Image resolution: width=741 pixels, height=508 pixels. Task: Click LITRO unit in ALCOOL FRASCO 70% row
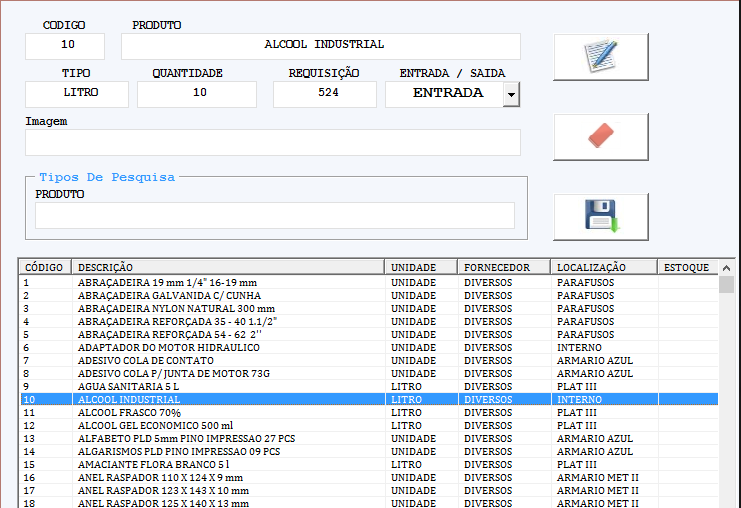tap(406, 413)
